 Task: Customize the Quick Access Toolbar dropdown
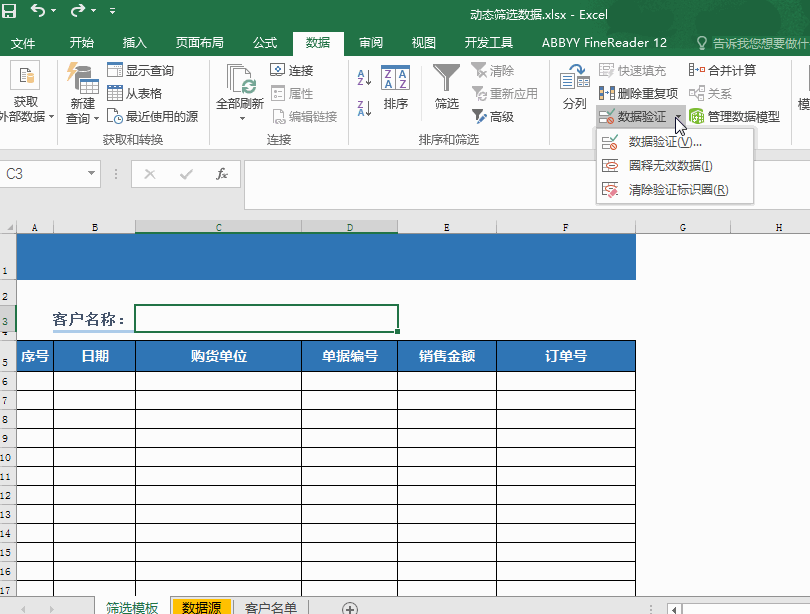tap(112, 10)
